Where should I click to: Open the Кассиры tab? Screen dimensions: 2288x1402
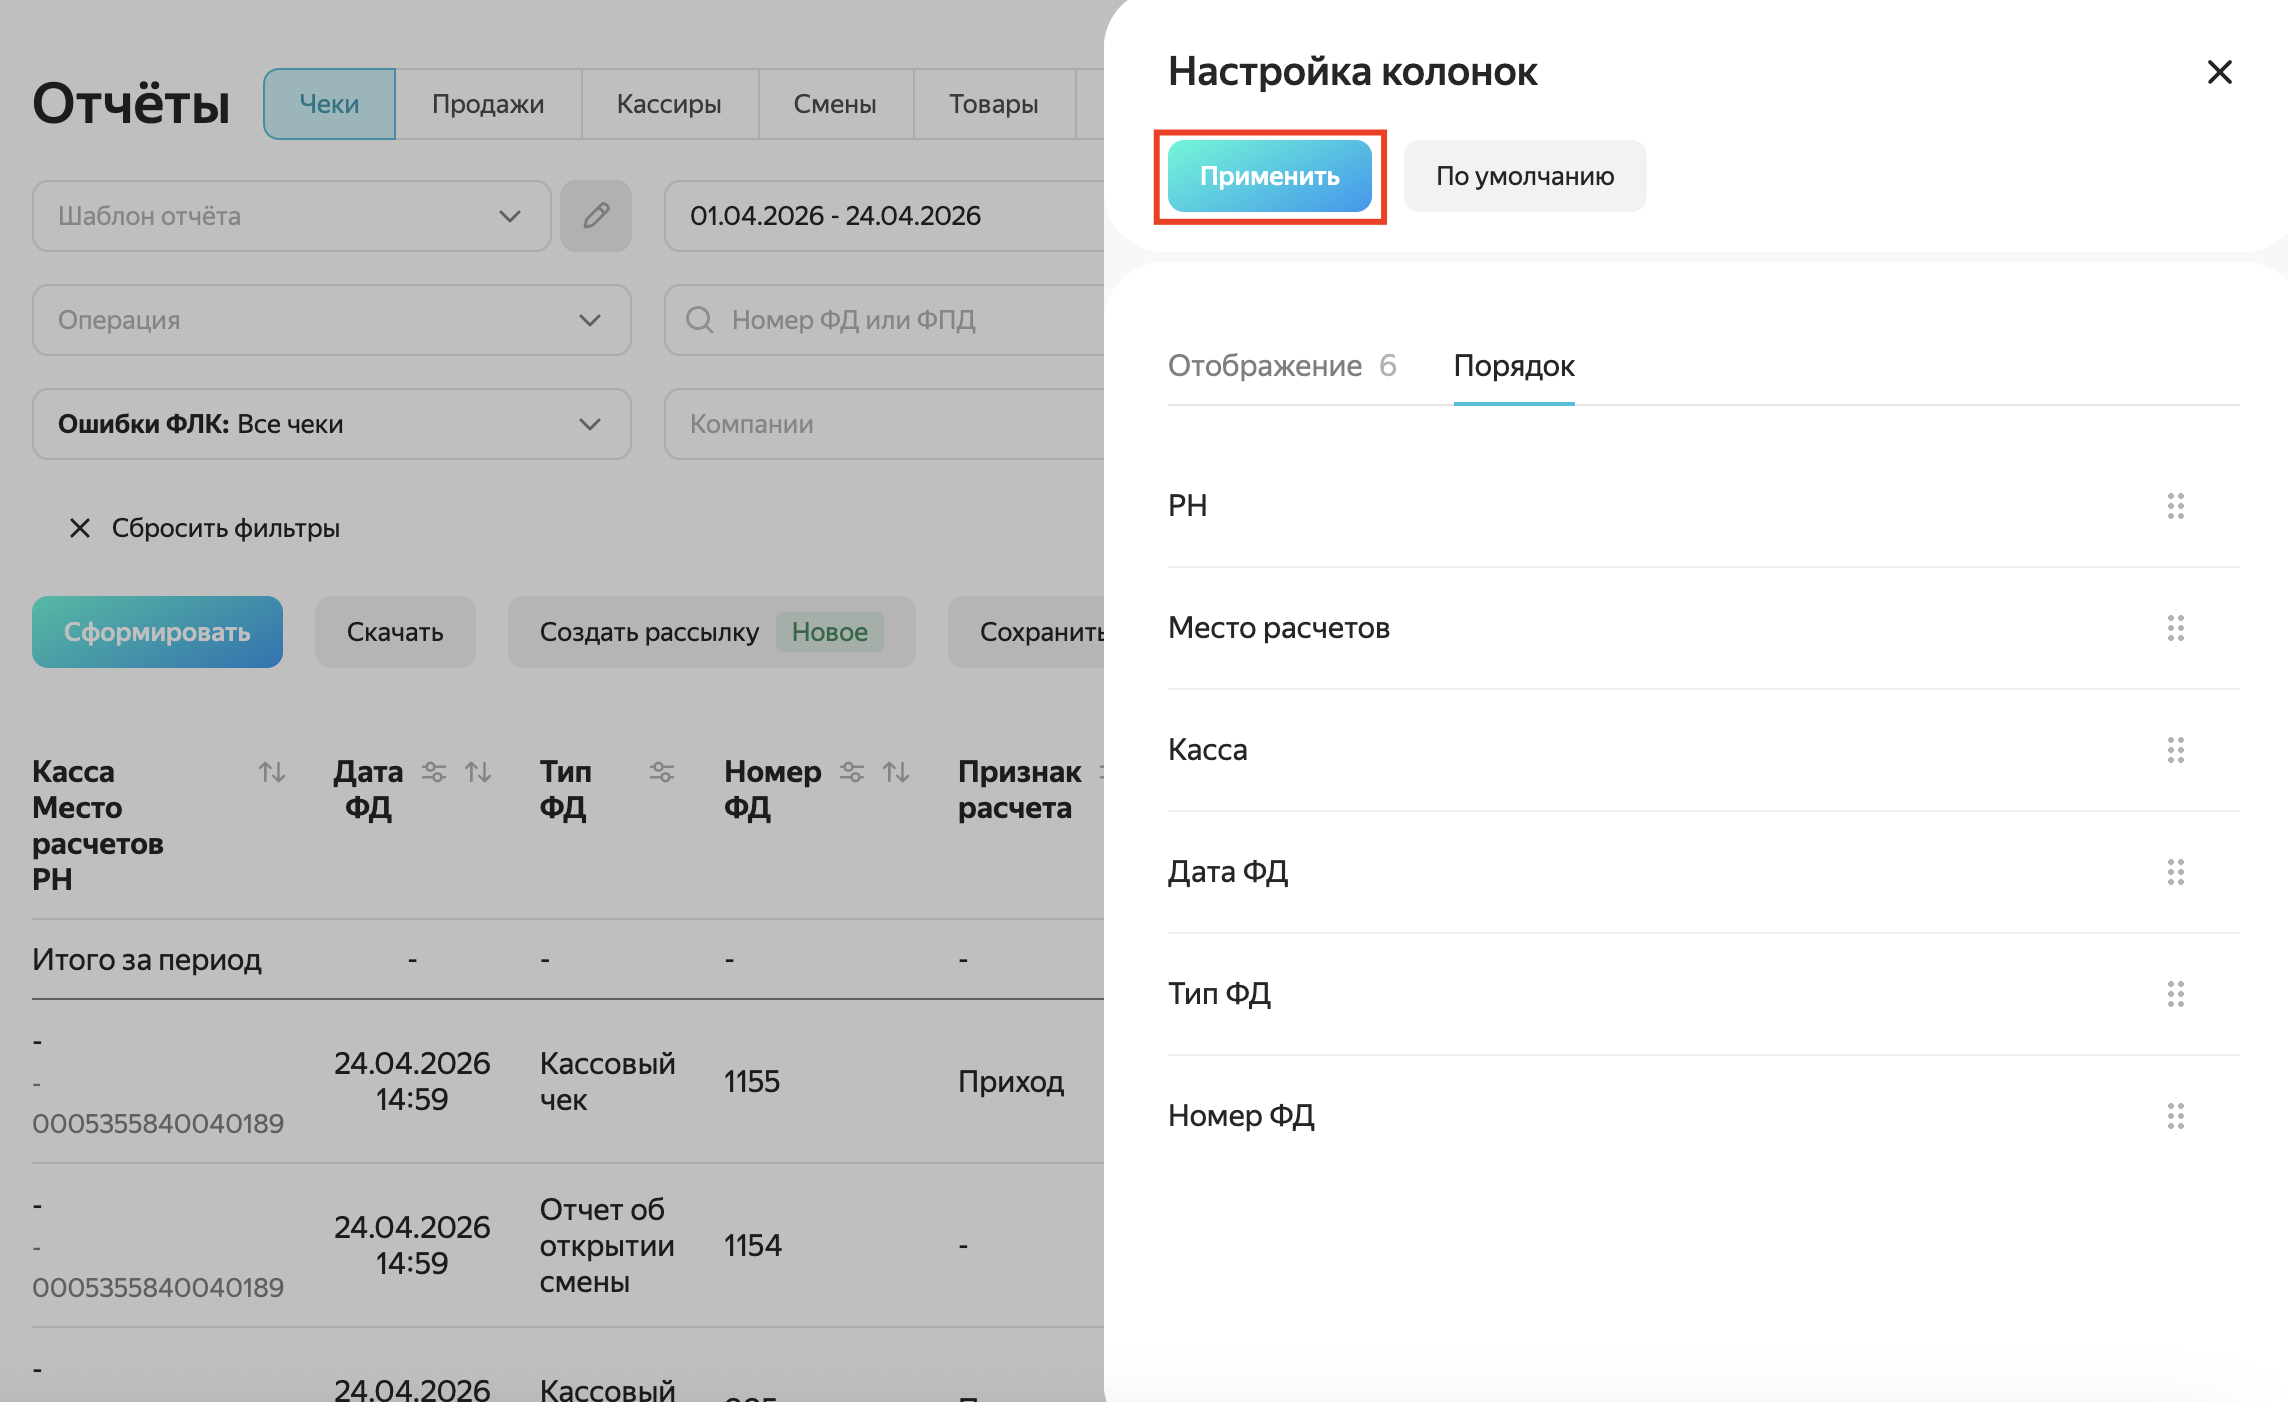669,104
